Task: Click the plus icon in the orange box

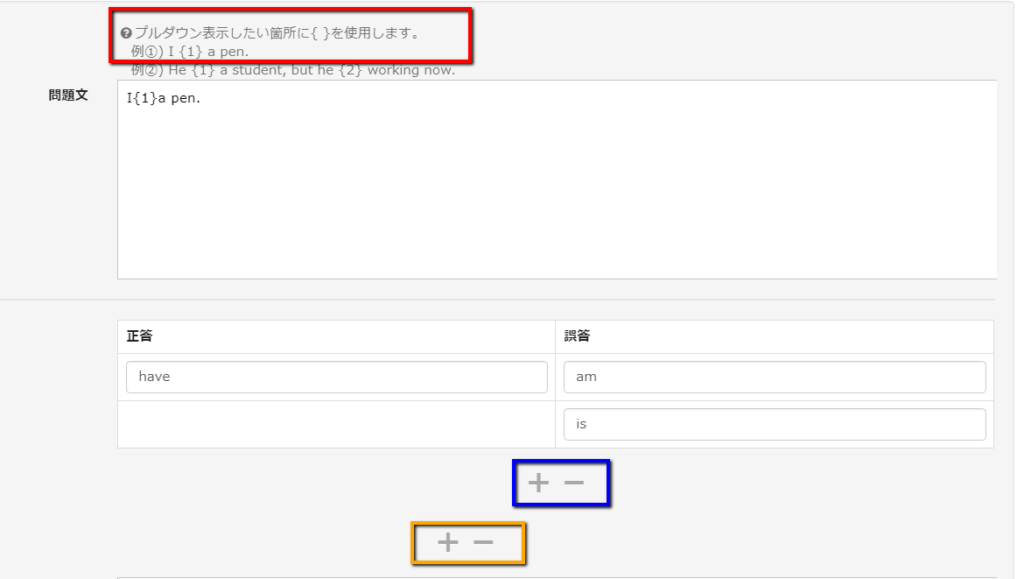Action: [x=448, y=542]
